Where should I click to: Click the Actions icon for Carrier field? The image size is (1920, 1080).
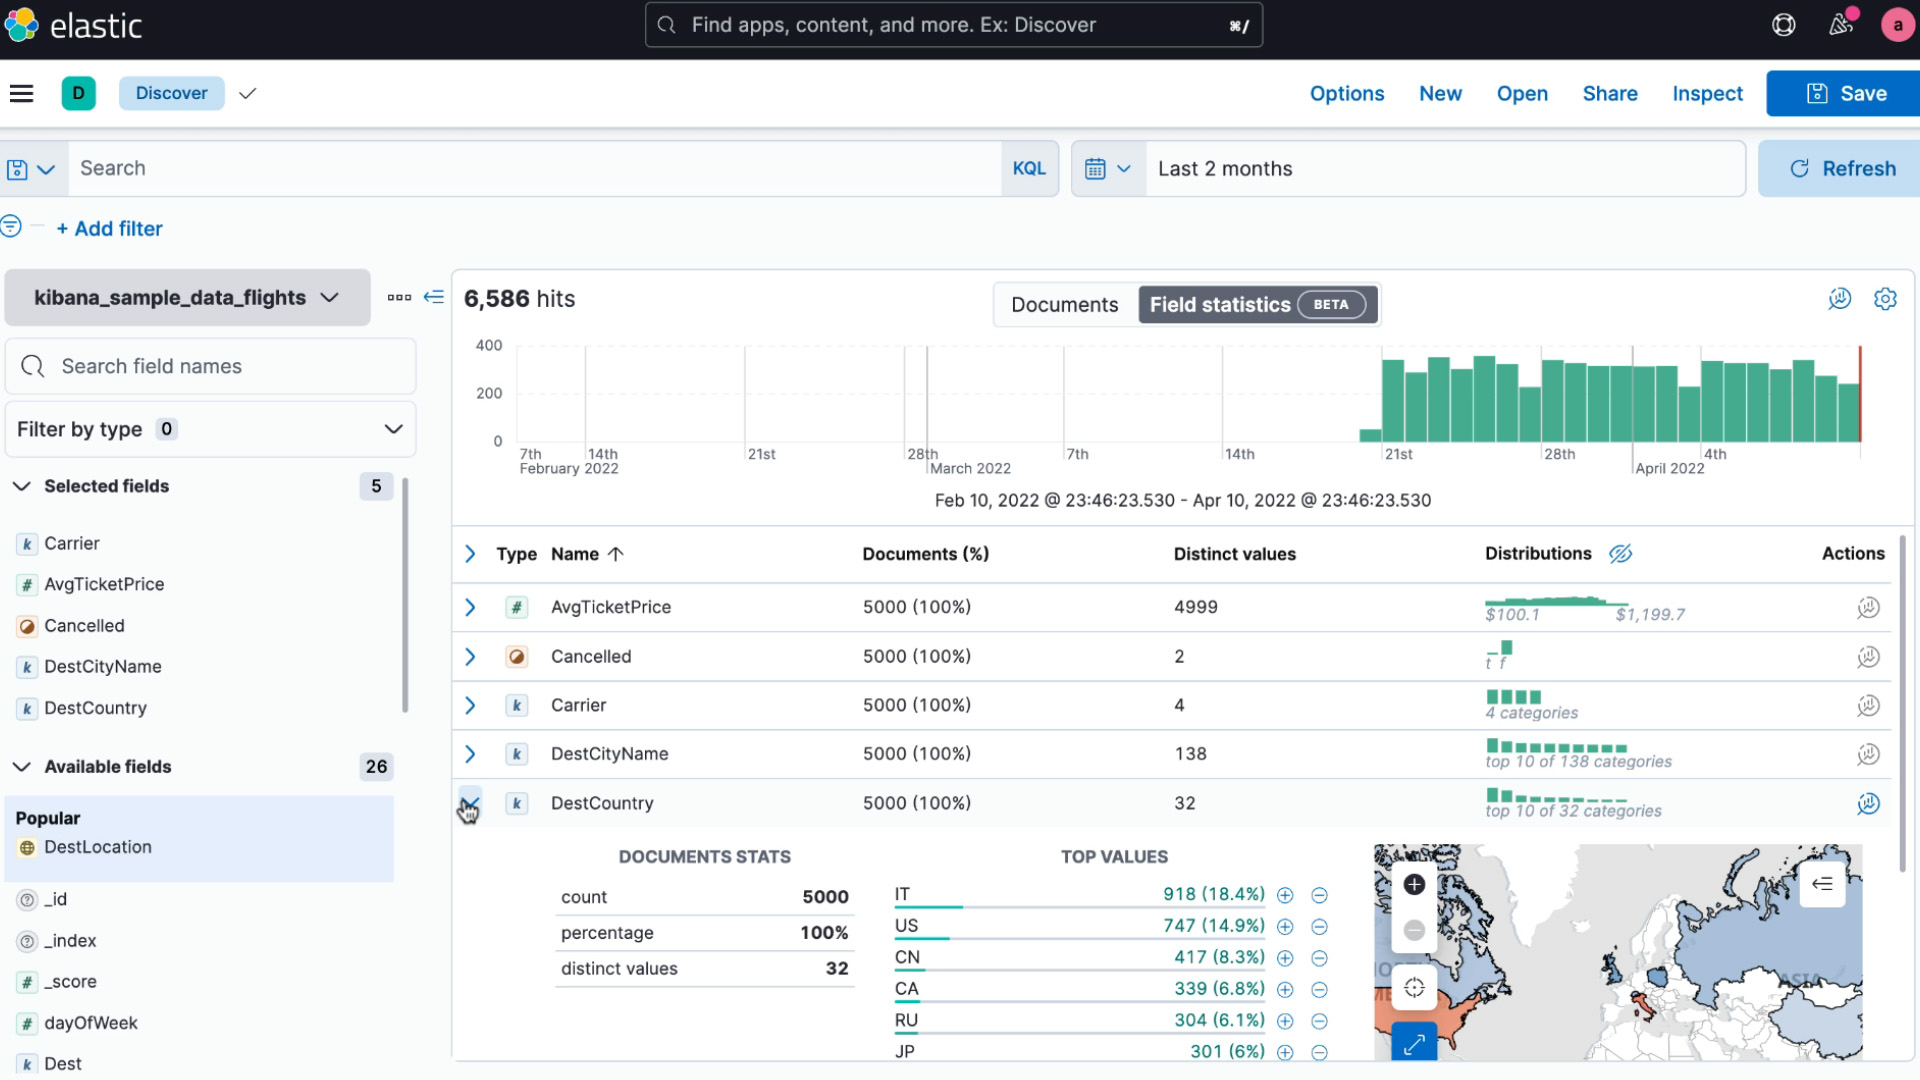[1869, 704]
